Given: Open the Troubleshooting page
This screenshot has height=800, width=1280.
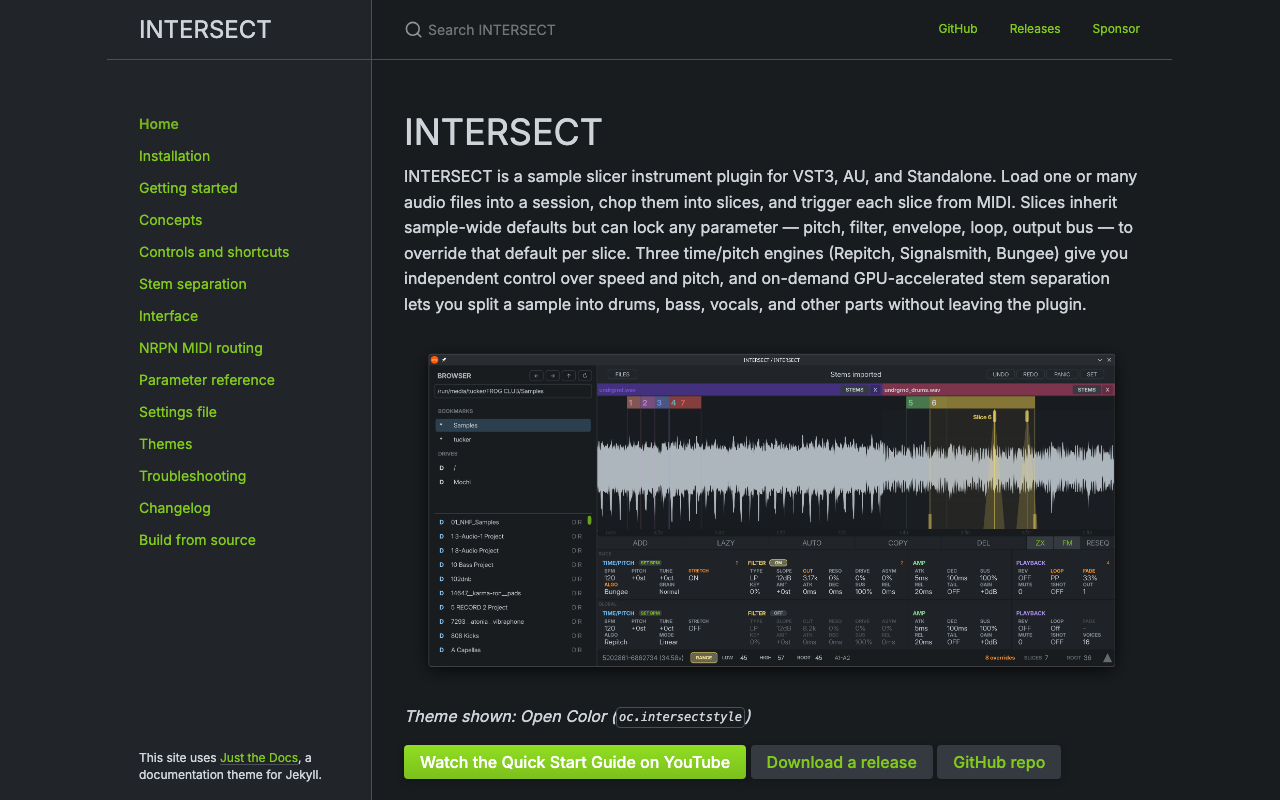Looking at the screenshot, I should coord(193,476).
